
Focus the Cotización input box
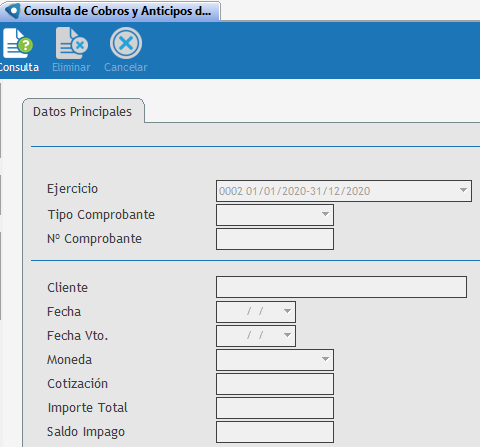click(275, 384)
